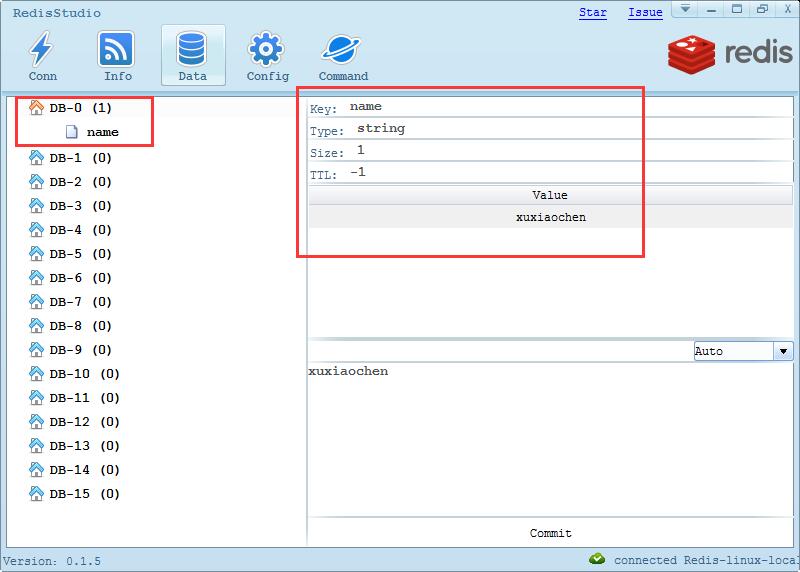Open the Command planet icon
This screenshot has height=572, width=800.
(x=341, y=49)
